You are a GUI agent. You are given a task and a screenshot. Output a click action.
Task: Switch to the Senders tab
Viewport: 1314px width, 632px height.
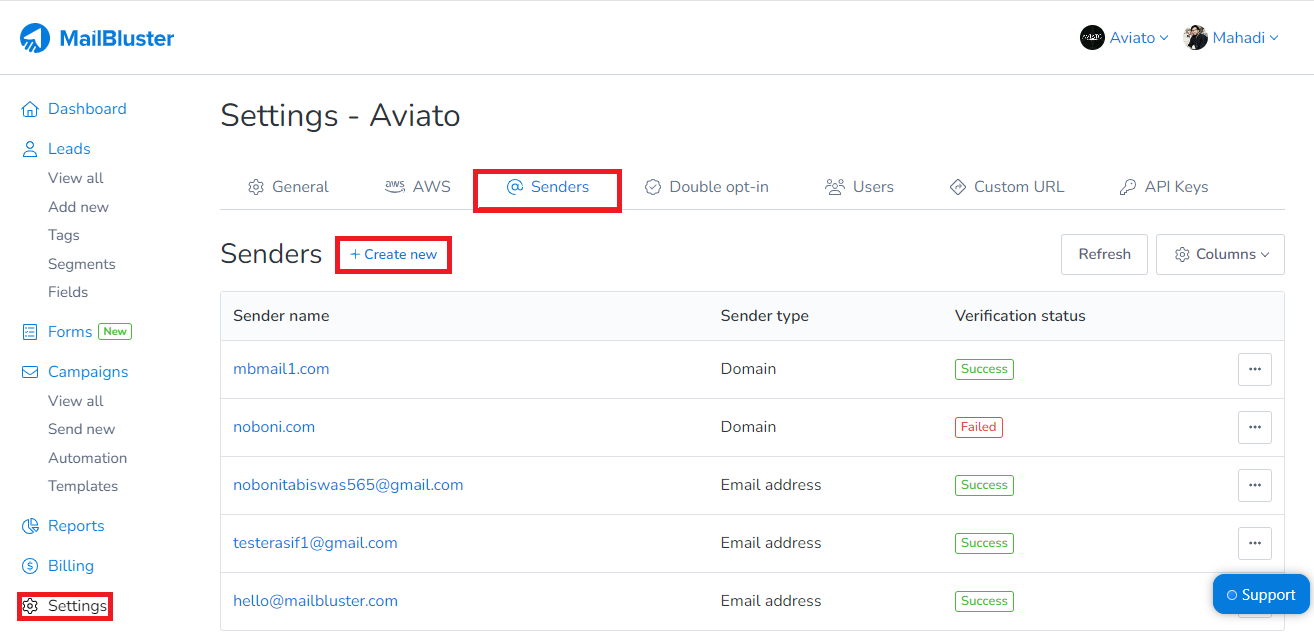(547, 186)
